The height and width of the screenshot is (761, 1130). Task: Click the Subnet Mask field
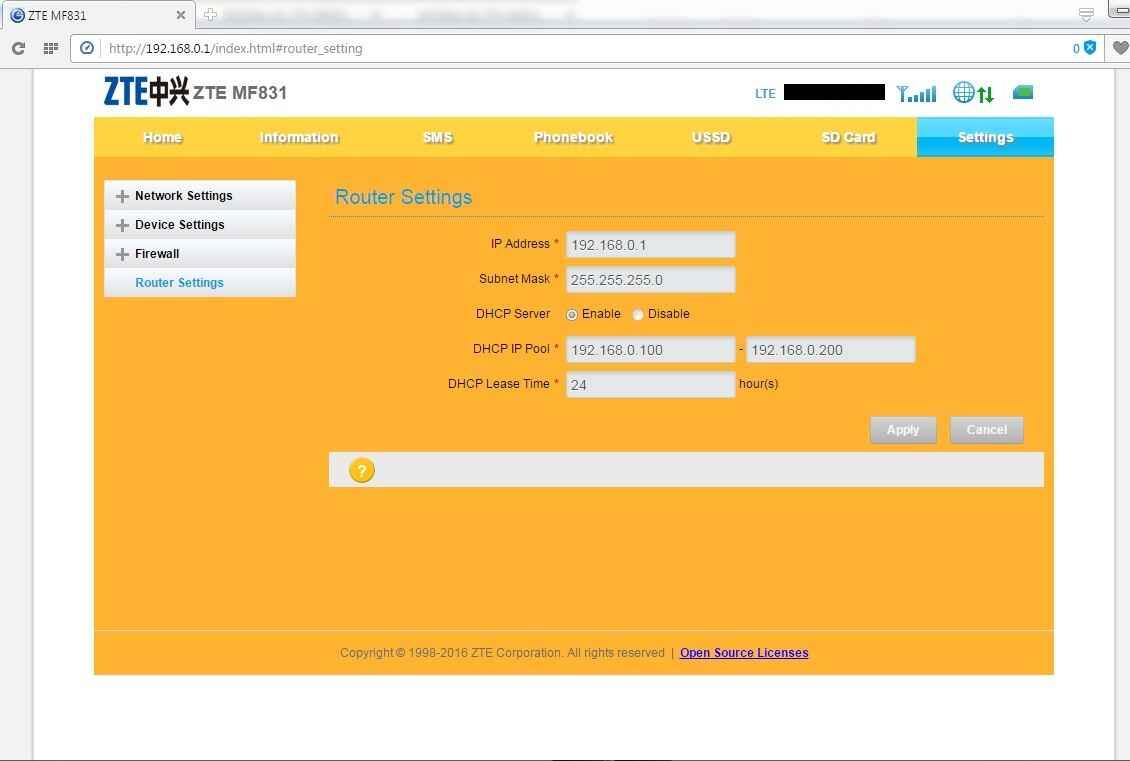(x=651, y=280)
